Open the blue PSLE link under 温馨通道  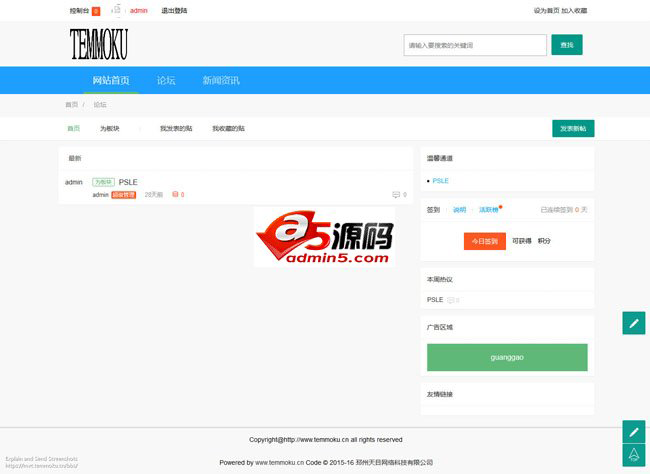(440, 181)
